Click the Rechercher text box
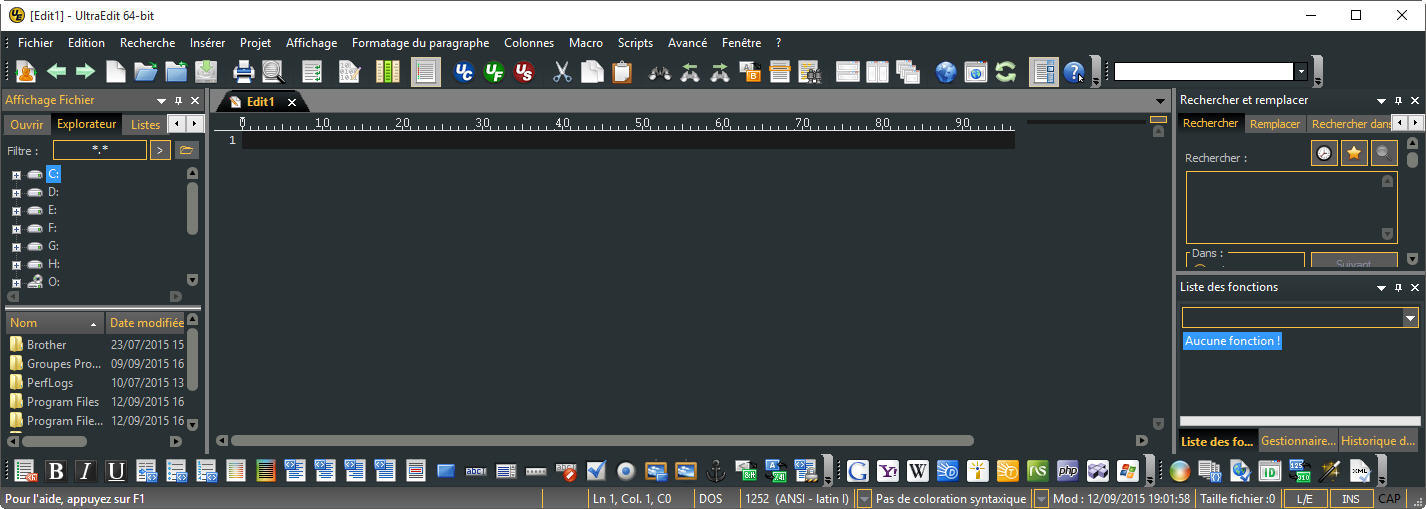 [1291, 207]
